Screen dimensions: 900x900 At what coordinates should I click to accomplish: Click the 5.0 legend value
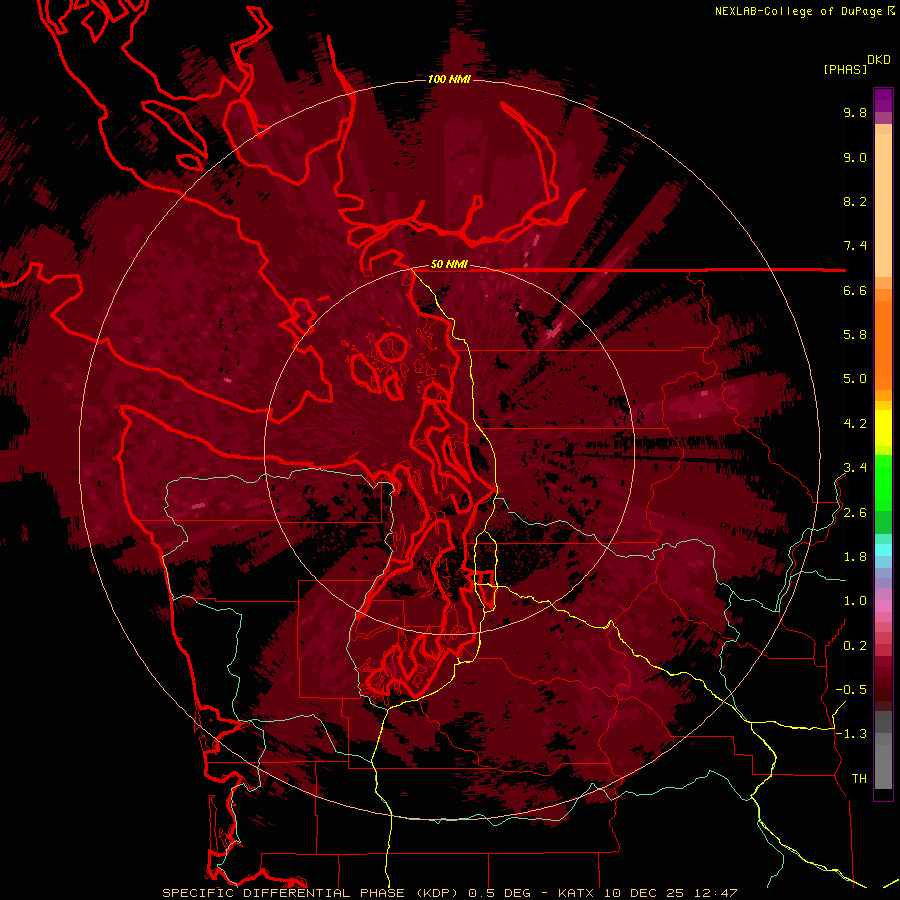click(855, 379)
